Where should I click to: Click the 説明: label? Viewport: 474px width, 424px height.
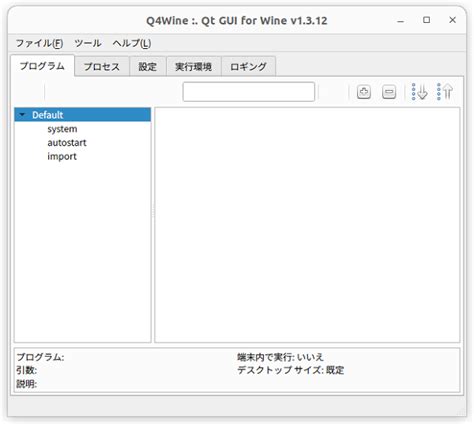[27, 384]
